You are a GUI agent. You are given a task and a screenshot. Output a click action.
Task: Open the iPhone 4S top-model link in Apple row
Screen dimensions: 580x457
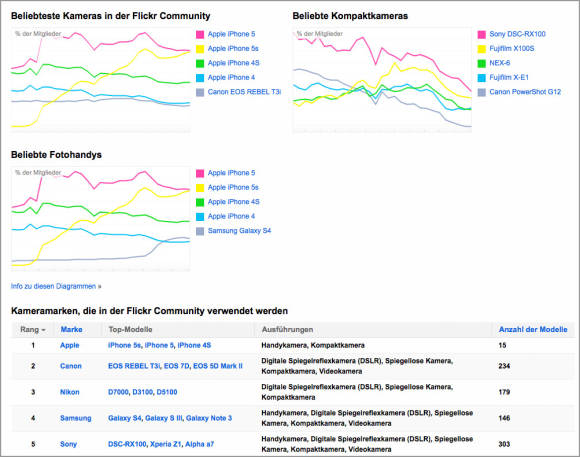pos(194,345)
